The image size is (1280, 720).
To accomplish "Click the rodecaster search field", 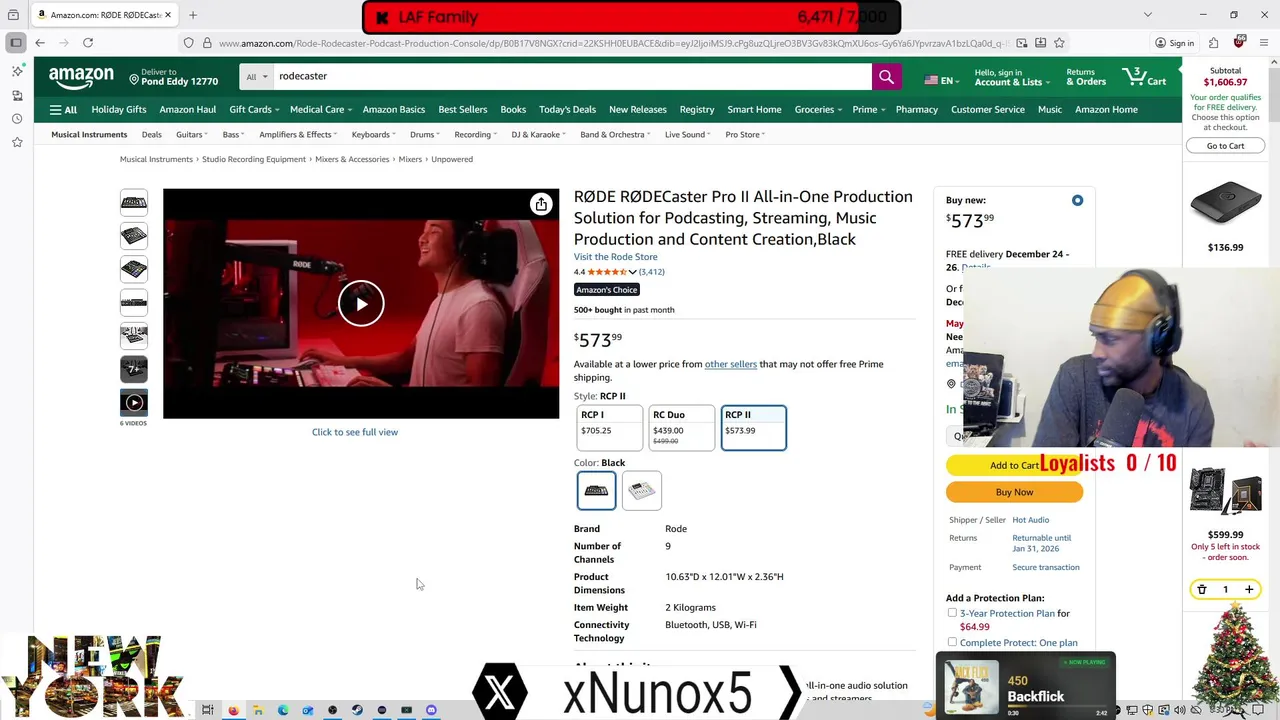I will (572, 77).
